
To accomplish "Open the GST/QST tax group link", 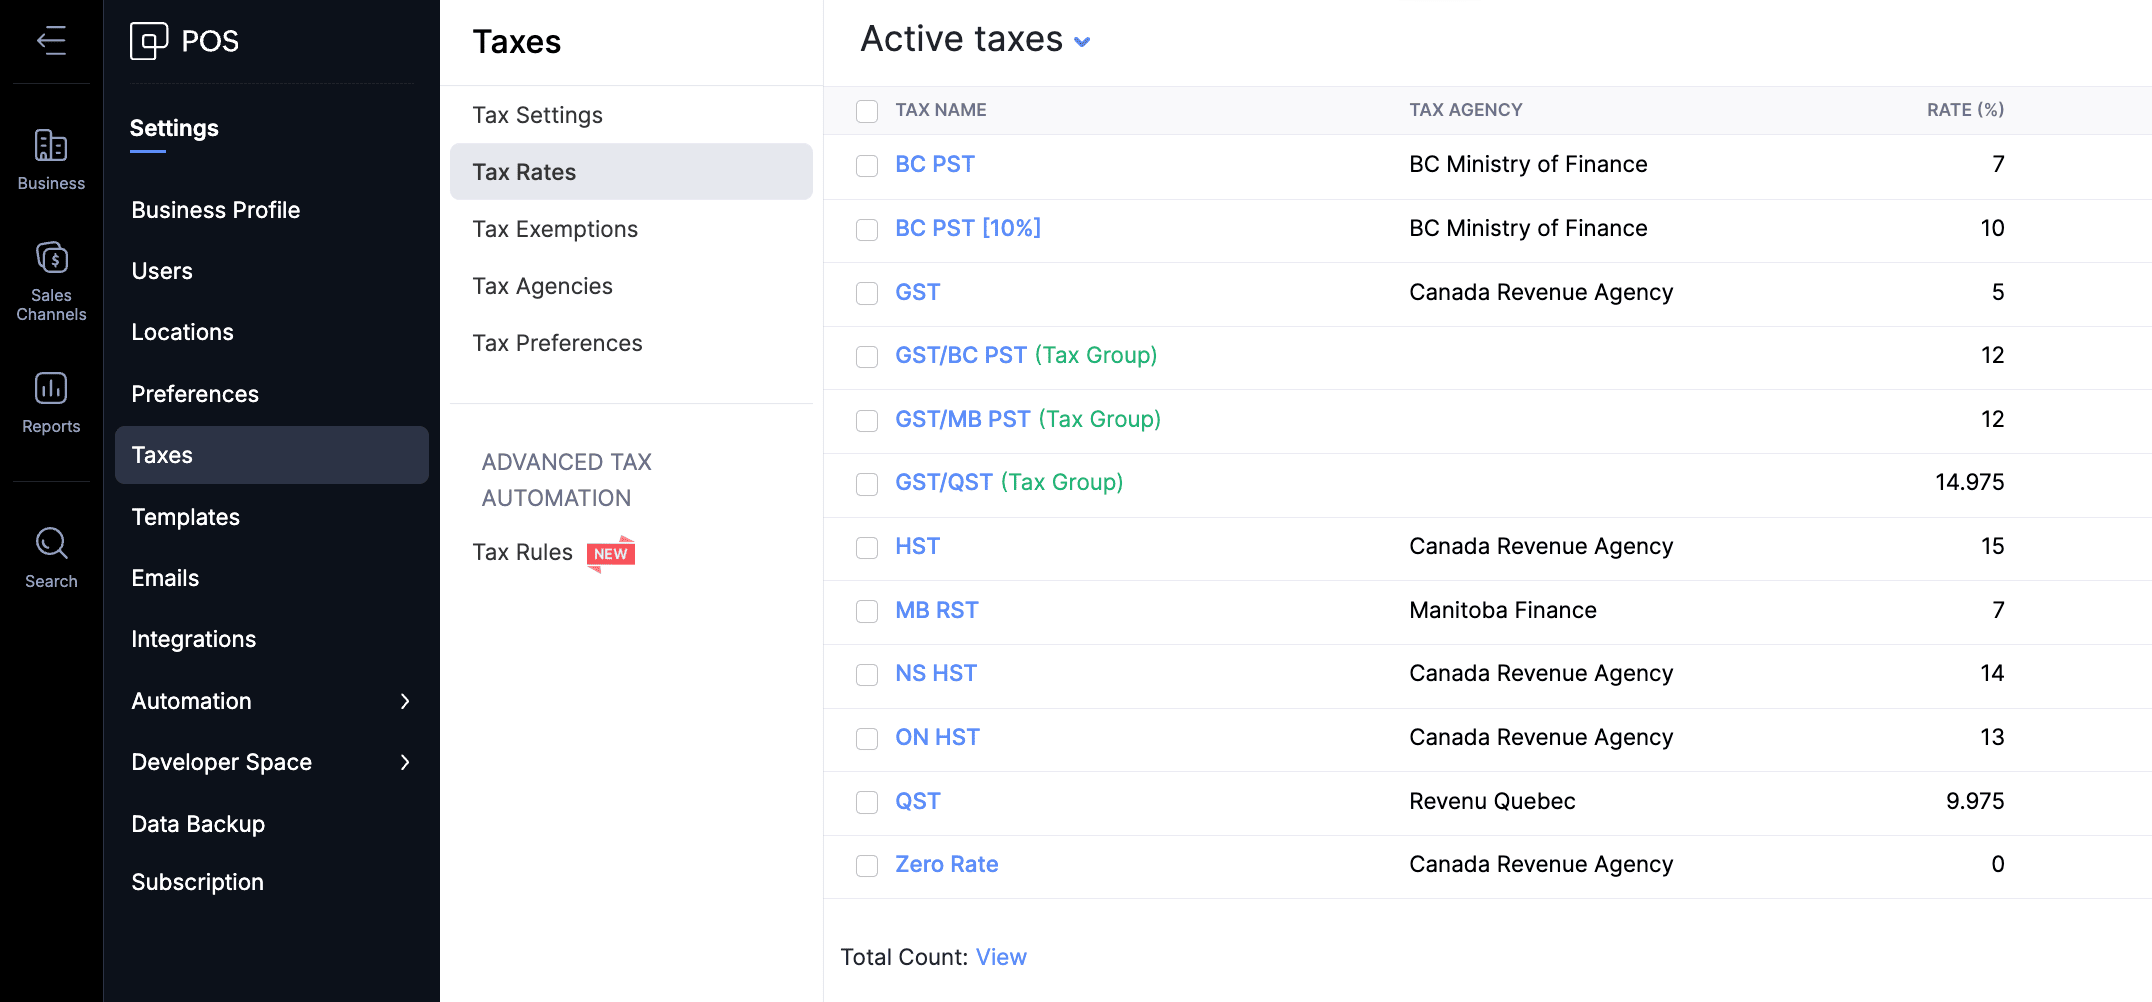I will coord(1008,482).
